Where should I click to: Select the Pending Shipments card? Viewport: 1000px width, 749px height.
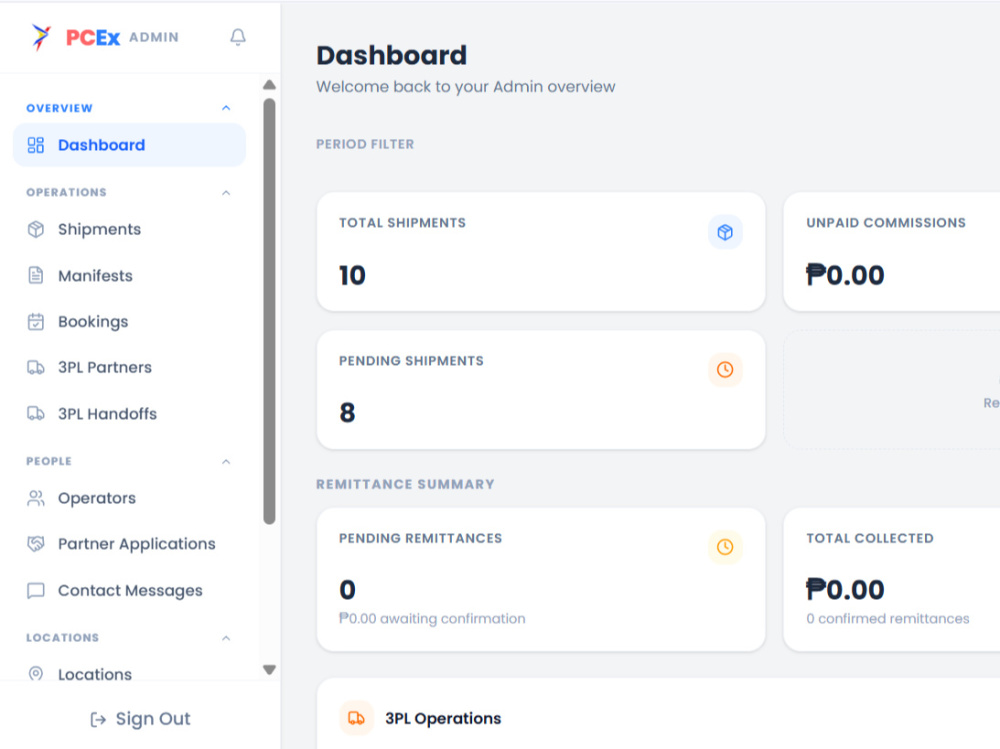click(541, 390)
